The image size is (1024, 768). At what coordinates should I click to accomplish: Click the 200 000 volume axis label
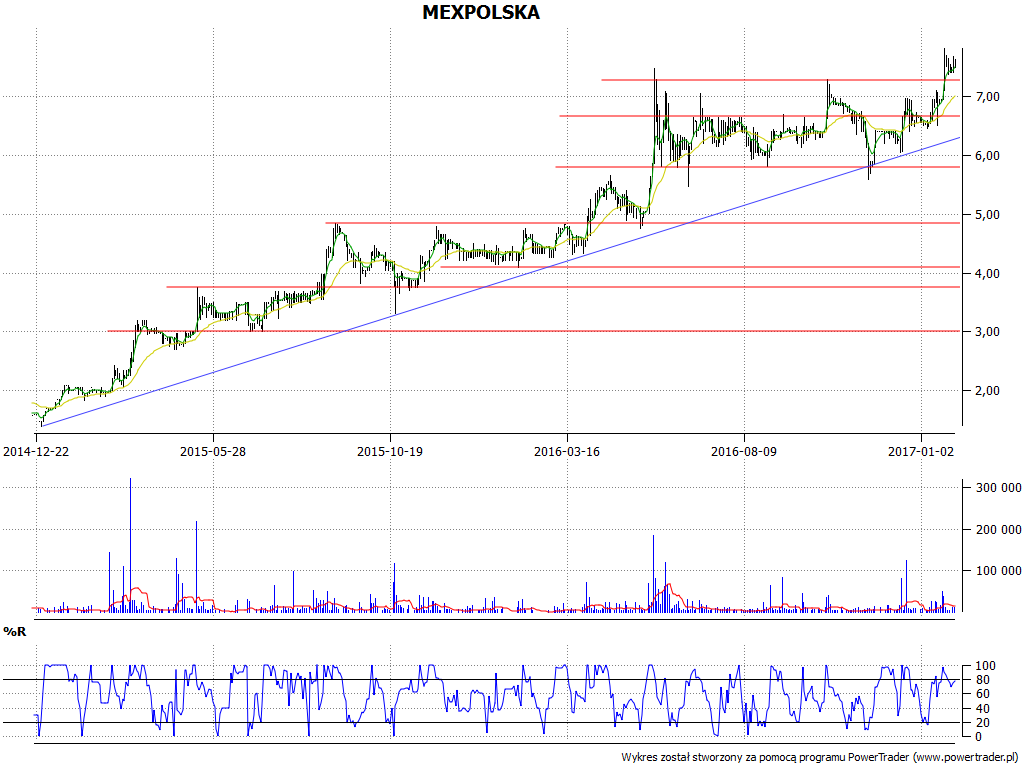999,529
